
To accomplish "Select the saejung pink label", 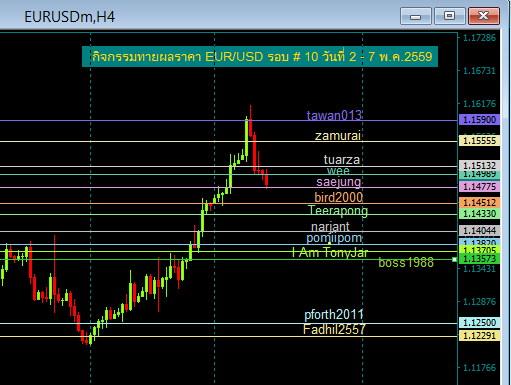I will [339, 182].
